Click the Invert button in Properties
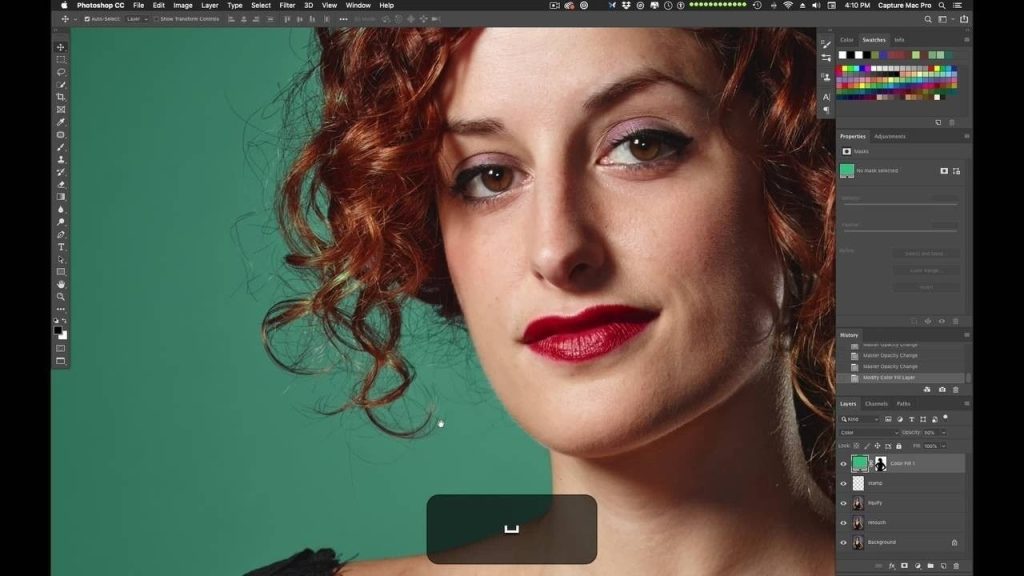The height and width of the screenshot is (576, 1024). (x=925, y=287)
